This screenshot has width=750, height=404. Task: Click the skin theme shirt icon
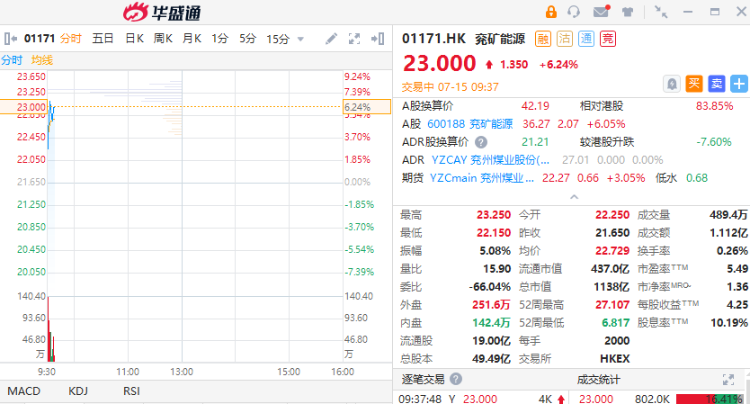coord(627,12)
